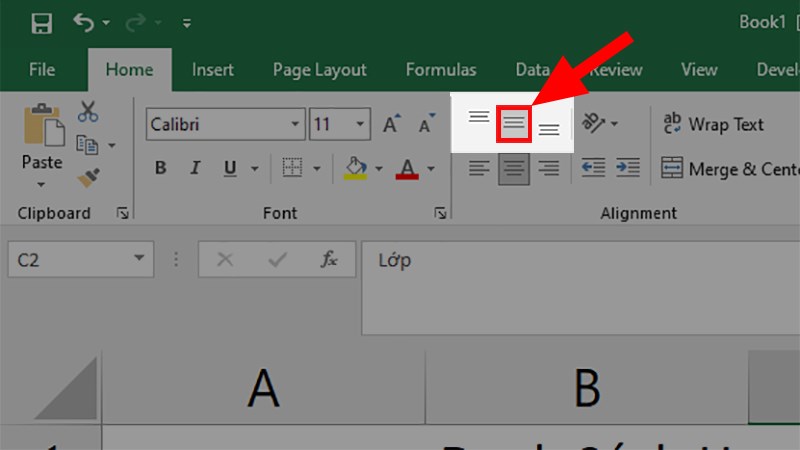Decrease indent icon
Screen dimensions: 800x450
pos(593,168)
